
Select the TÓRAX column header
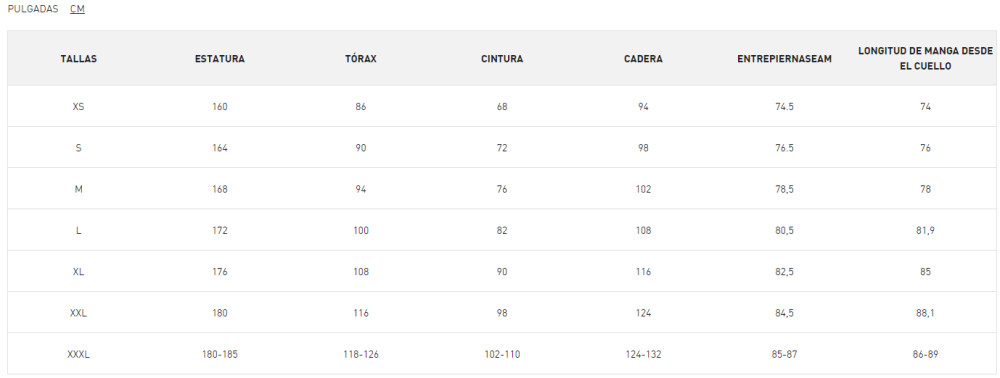tap(361, 59)
